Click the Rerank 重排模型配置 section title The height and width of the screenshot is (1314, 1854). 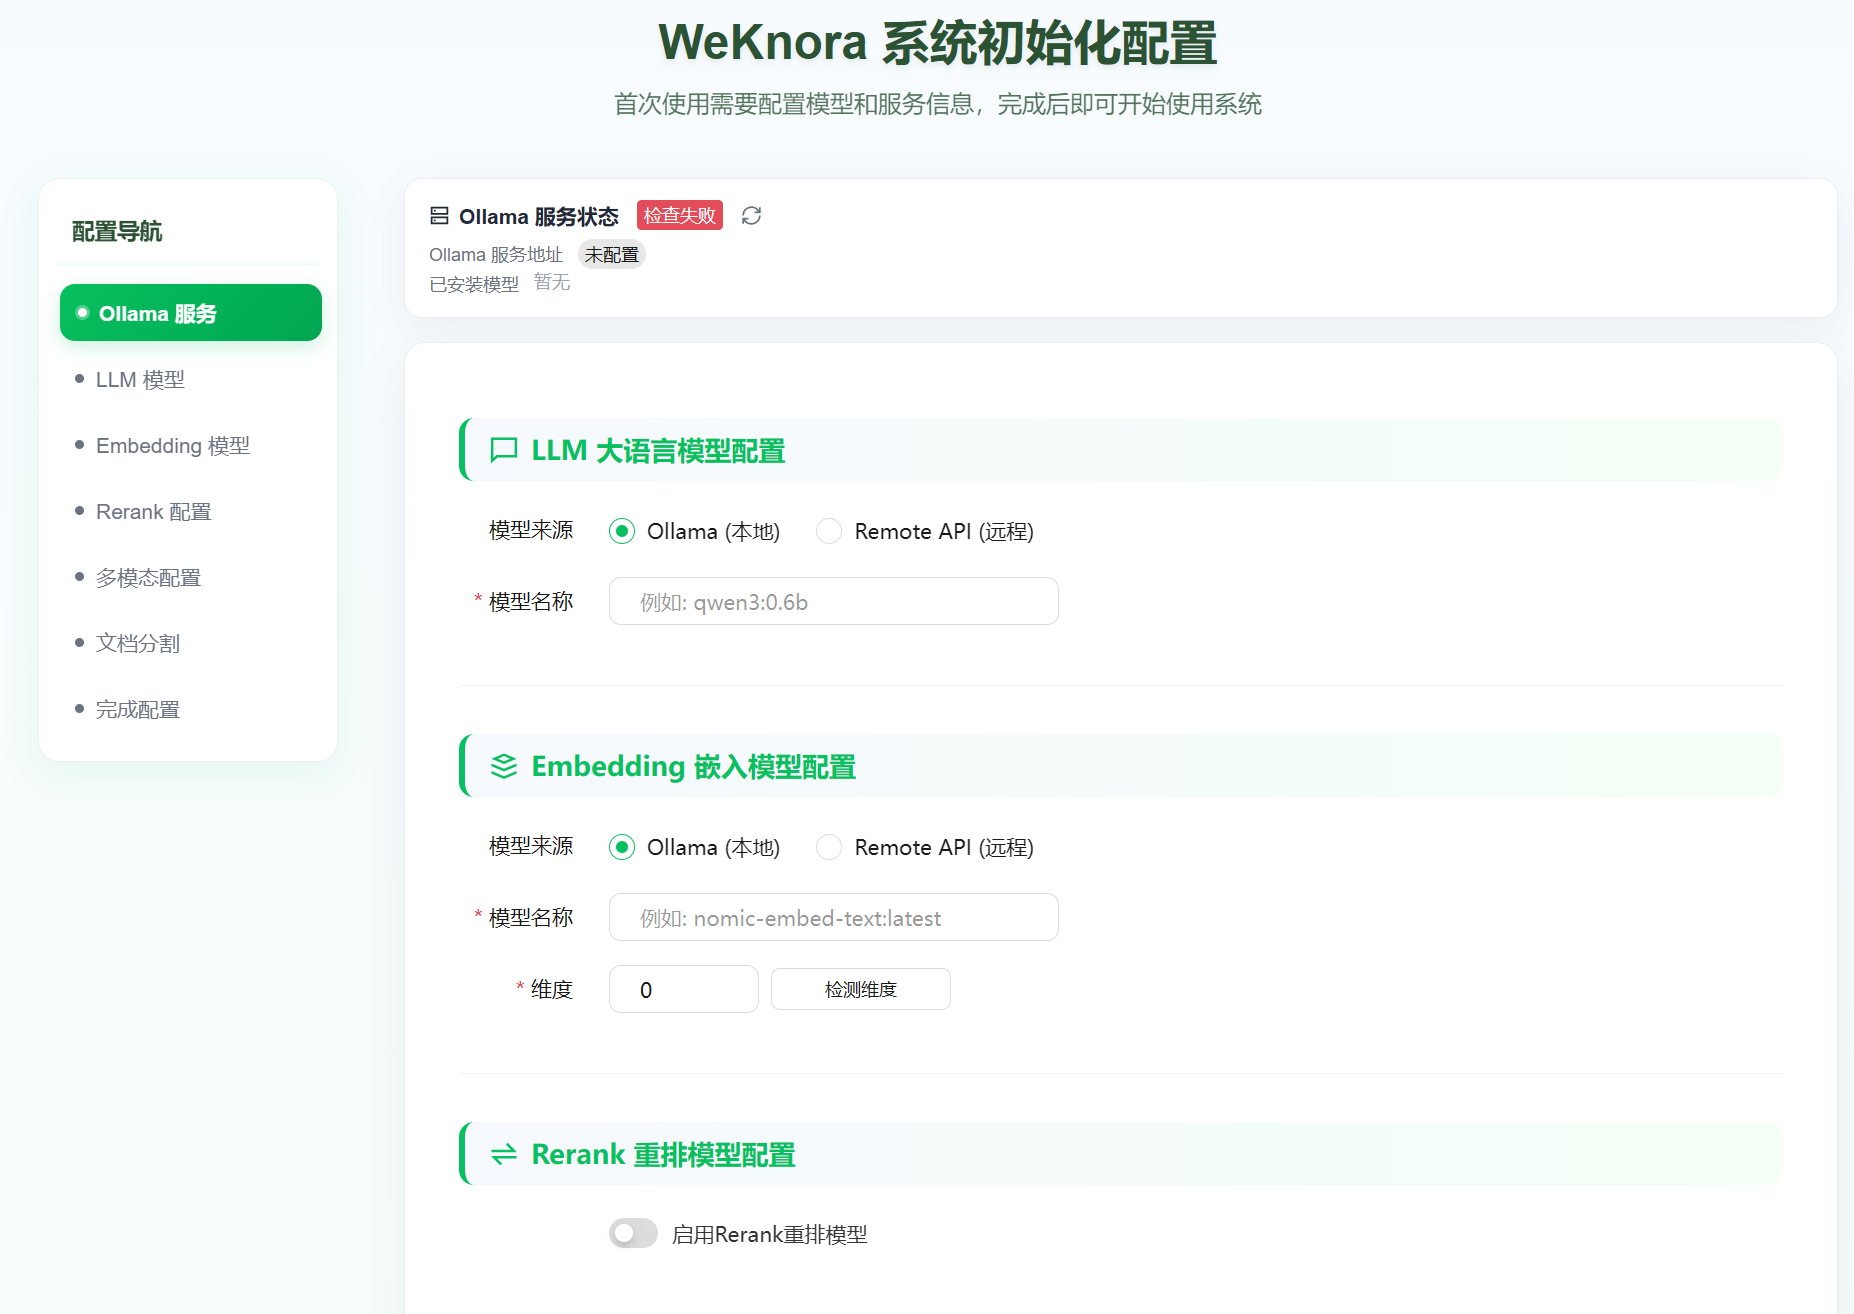coord(663,1155)
